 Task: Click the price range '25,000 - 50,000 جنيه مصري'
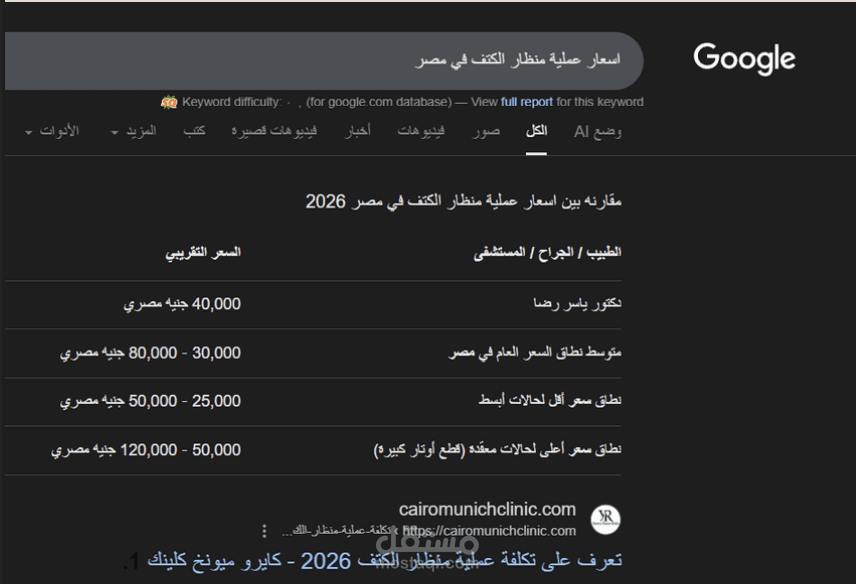pos(150,401)
